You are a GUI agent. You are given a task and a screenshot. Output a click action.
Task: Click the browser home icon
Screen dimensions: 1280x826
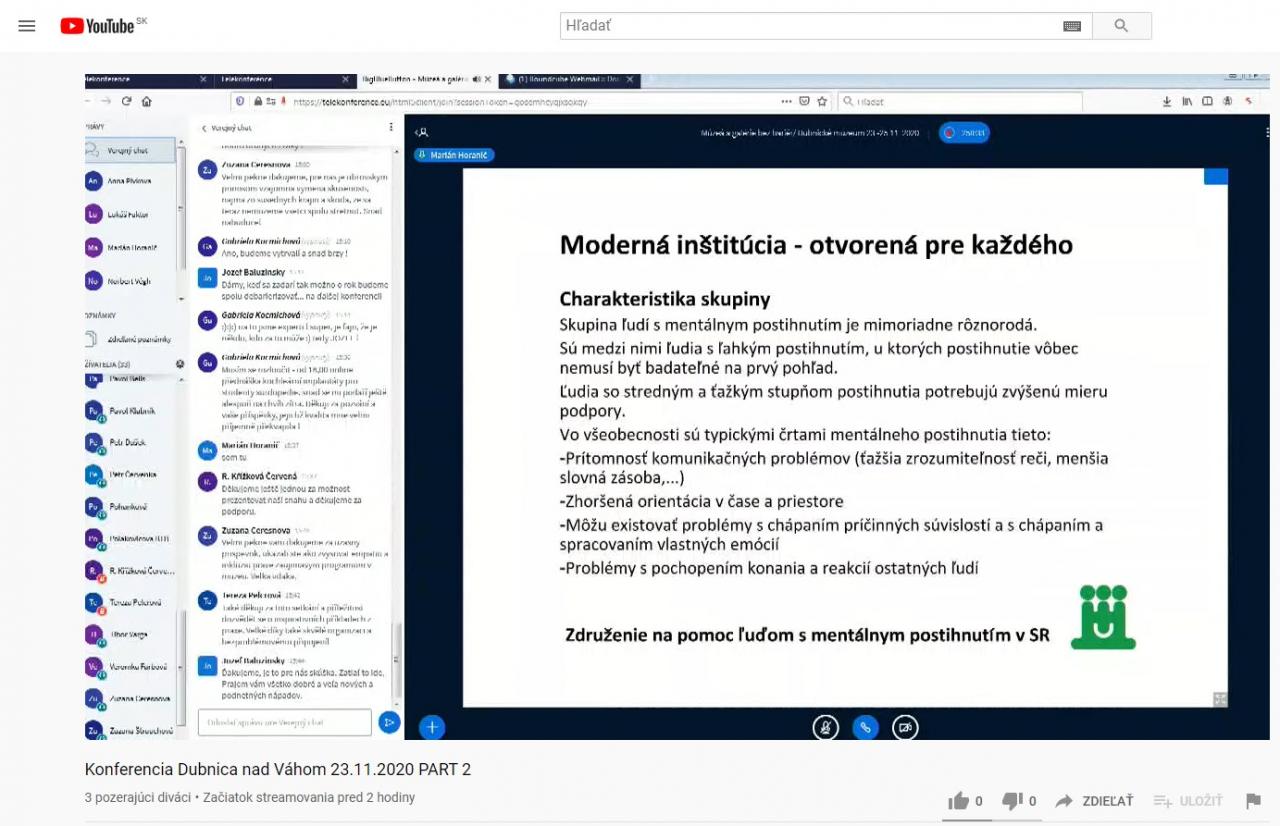point(147,101)
